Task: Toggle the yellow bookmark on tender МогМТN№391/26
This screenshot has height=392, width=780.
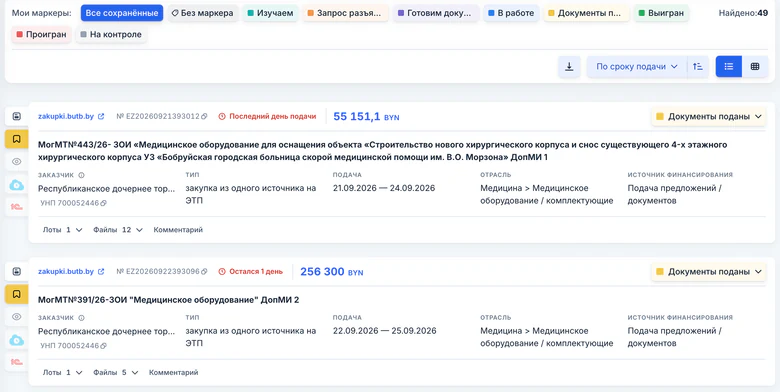Action: [x=17, y=294]
